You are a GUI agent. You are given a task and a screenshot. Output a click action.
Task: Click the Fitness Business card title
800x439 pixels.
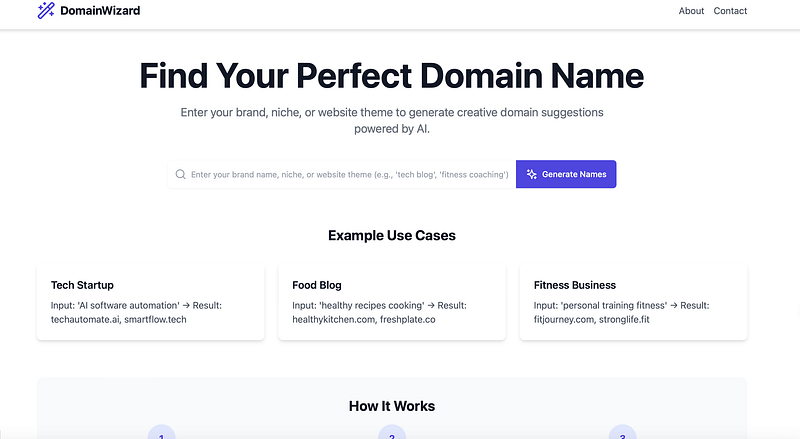(575, 285)
